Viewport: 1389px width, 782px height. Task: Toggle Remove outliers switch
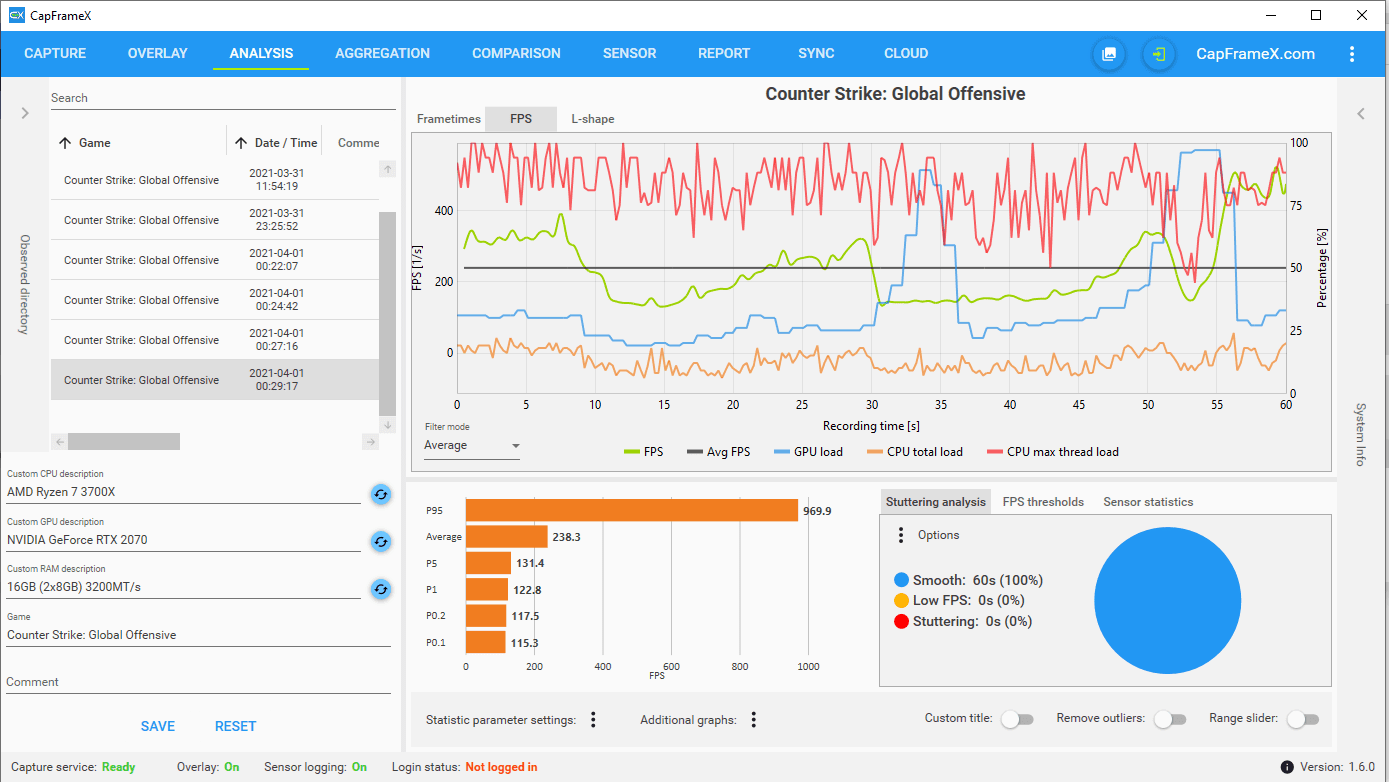tap(1170, 719)
